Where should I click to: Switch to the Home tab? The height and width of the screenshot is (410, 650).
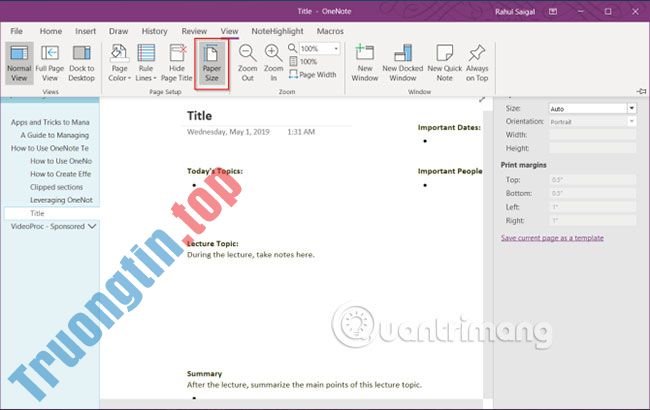point(51,31)
